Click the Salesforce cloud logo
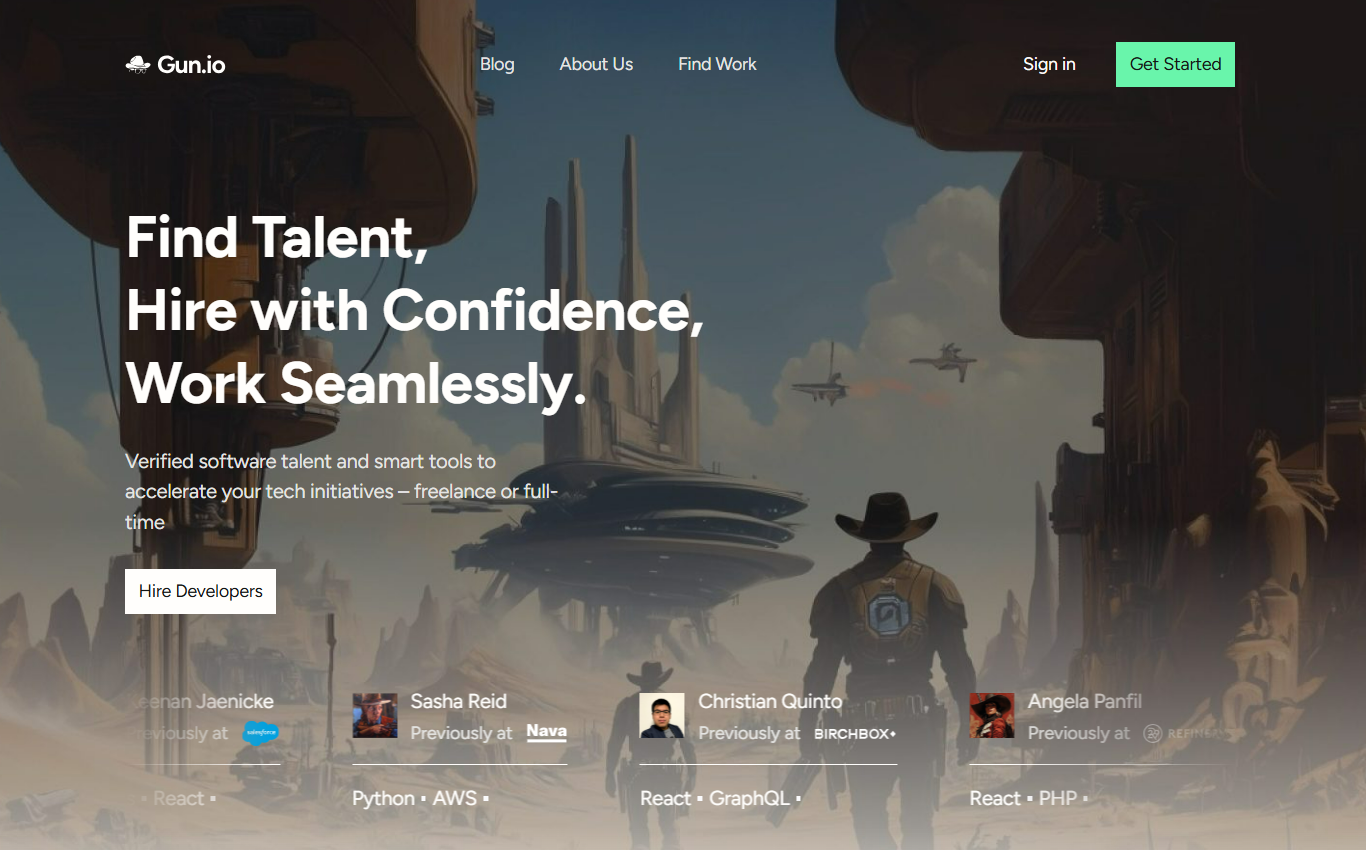Image resolution: width=1366 pixels, height=850 pixels. pos(262,733)
